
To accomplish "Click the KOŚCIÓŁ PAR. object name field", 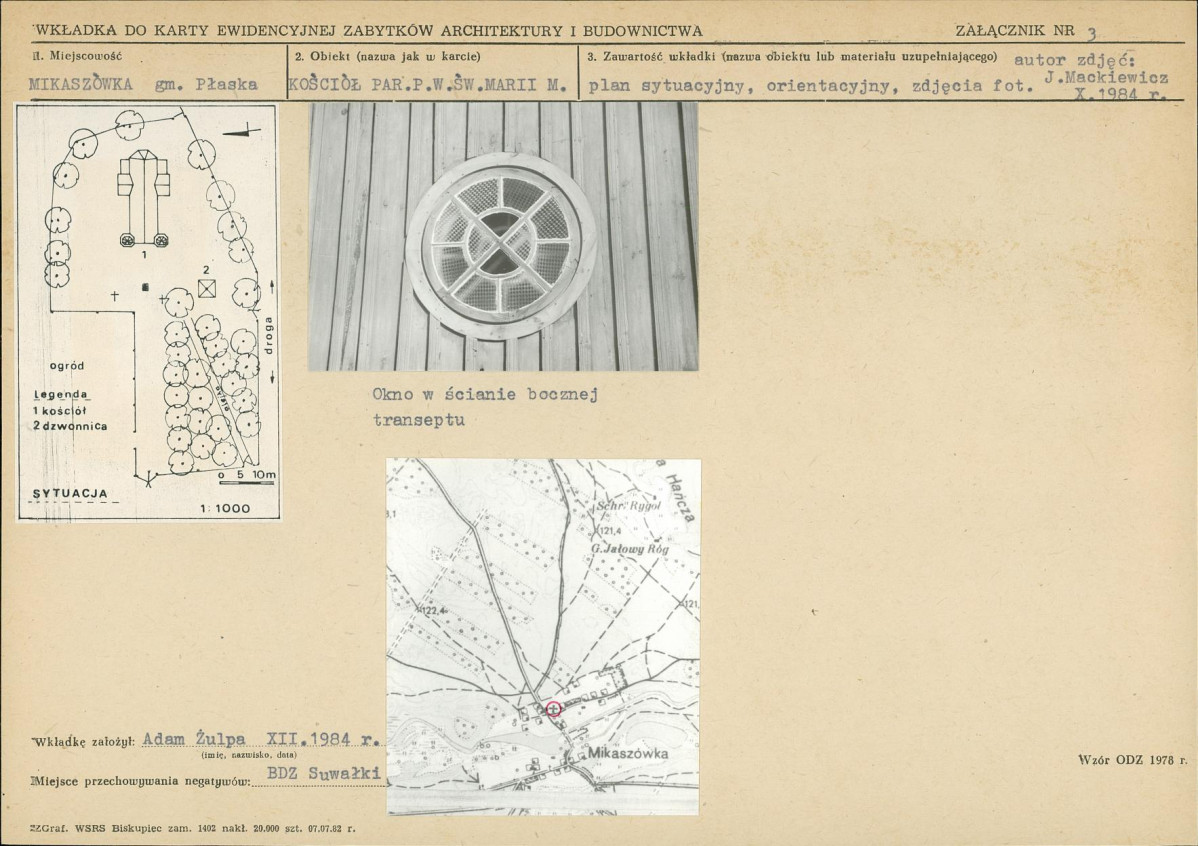I will (x=428, y=86).
